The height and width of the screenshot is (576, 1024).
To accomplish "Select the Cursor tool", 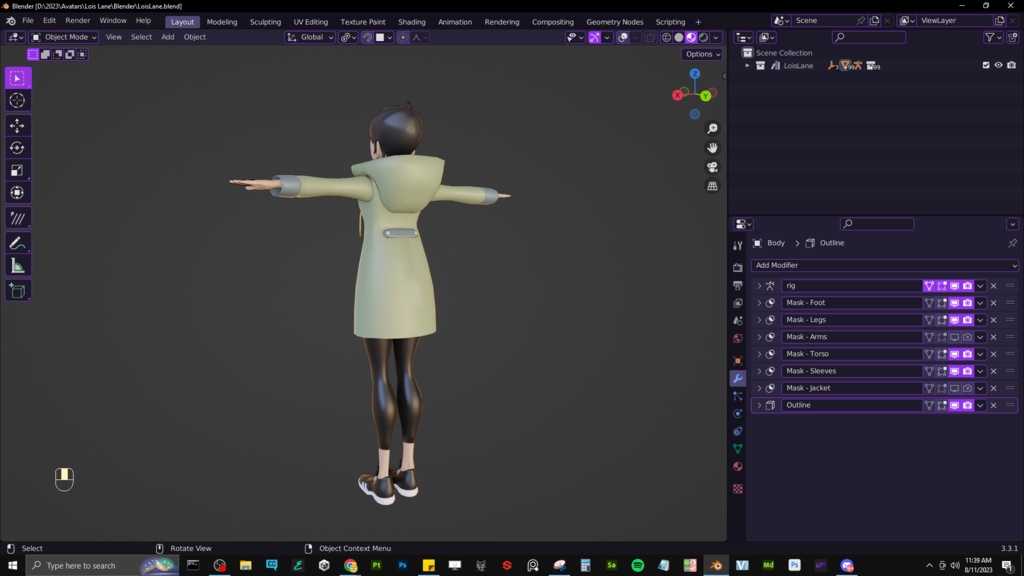I will (x=17, y=100).
